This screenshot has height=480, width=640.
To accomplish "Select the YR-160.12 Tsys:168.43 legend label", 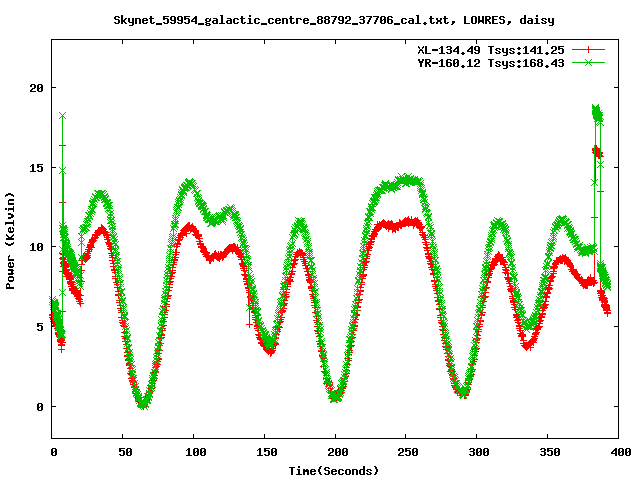I will 491,63.
